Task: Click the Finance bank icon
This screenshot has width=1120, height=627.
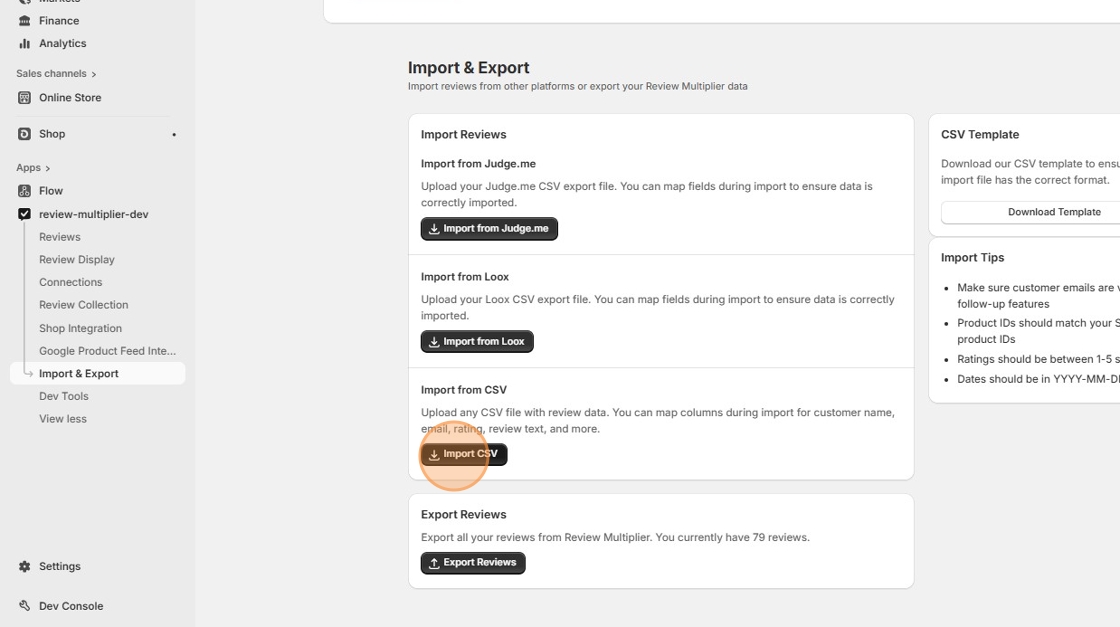Action: click(24, 21)
